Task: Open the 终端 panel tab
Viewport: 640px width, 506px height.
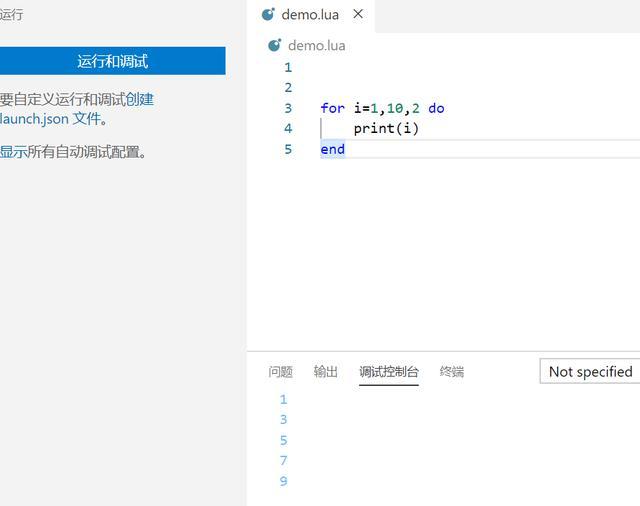Action: 451,372
